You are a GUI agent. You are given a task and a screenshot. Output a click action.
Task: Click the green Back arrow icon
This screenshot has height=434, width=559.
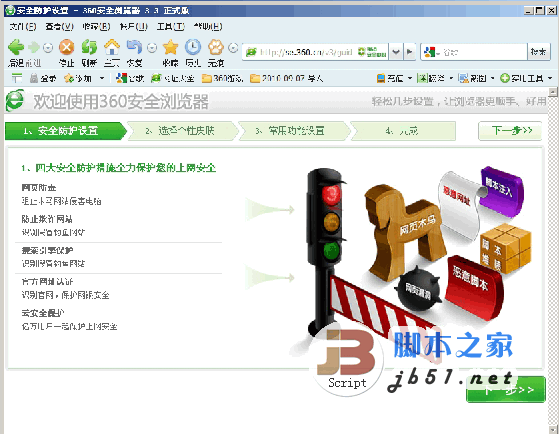[16, 47]
